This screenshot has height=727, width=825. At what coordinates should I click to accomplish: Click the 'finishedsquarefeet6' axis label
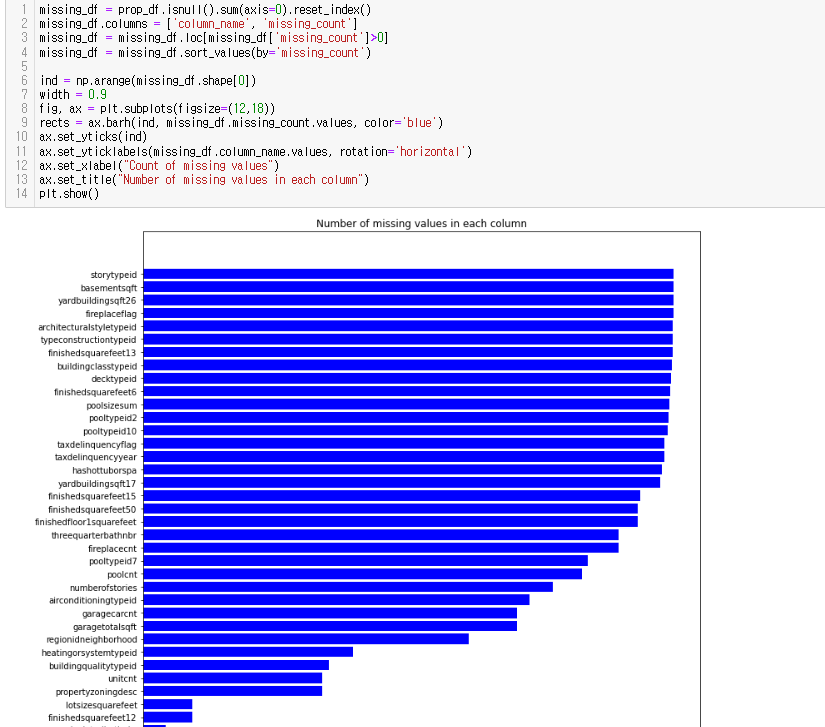coord(95,392)
